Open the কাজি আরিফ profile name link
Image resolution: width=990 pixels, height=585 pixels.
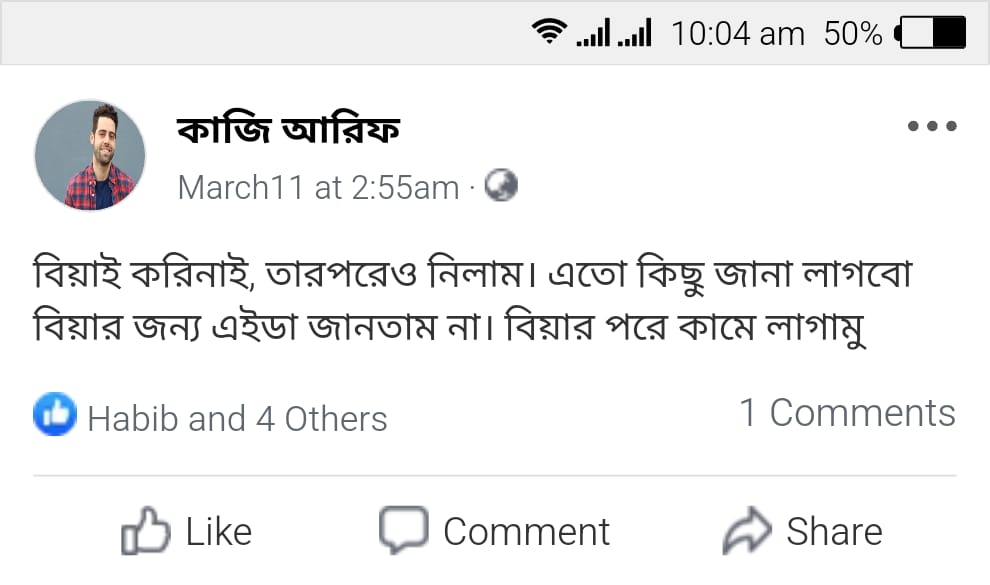coord(288,129)
